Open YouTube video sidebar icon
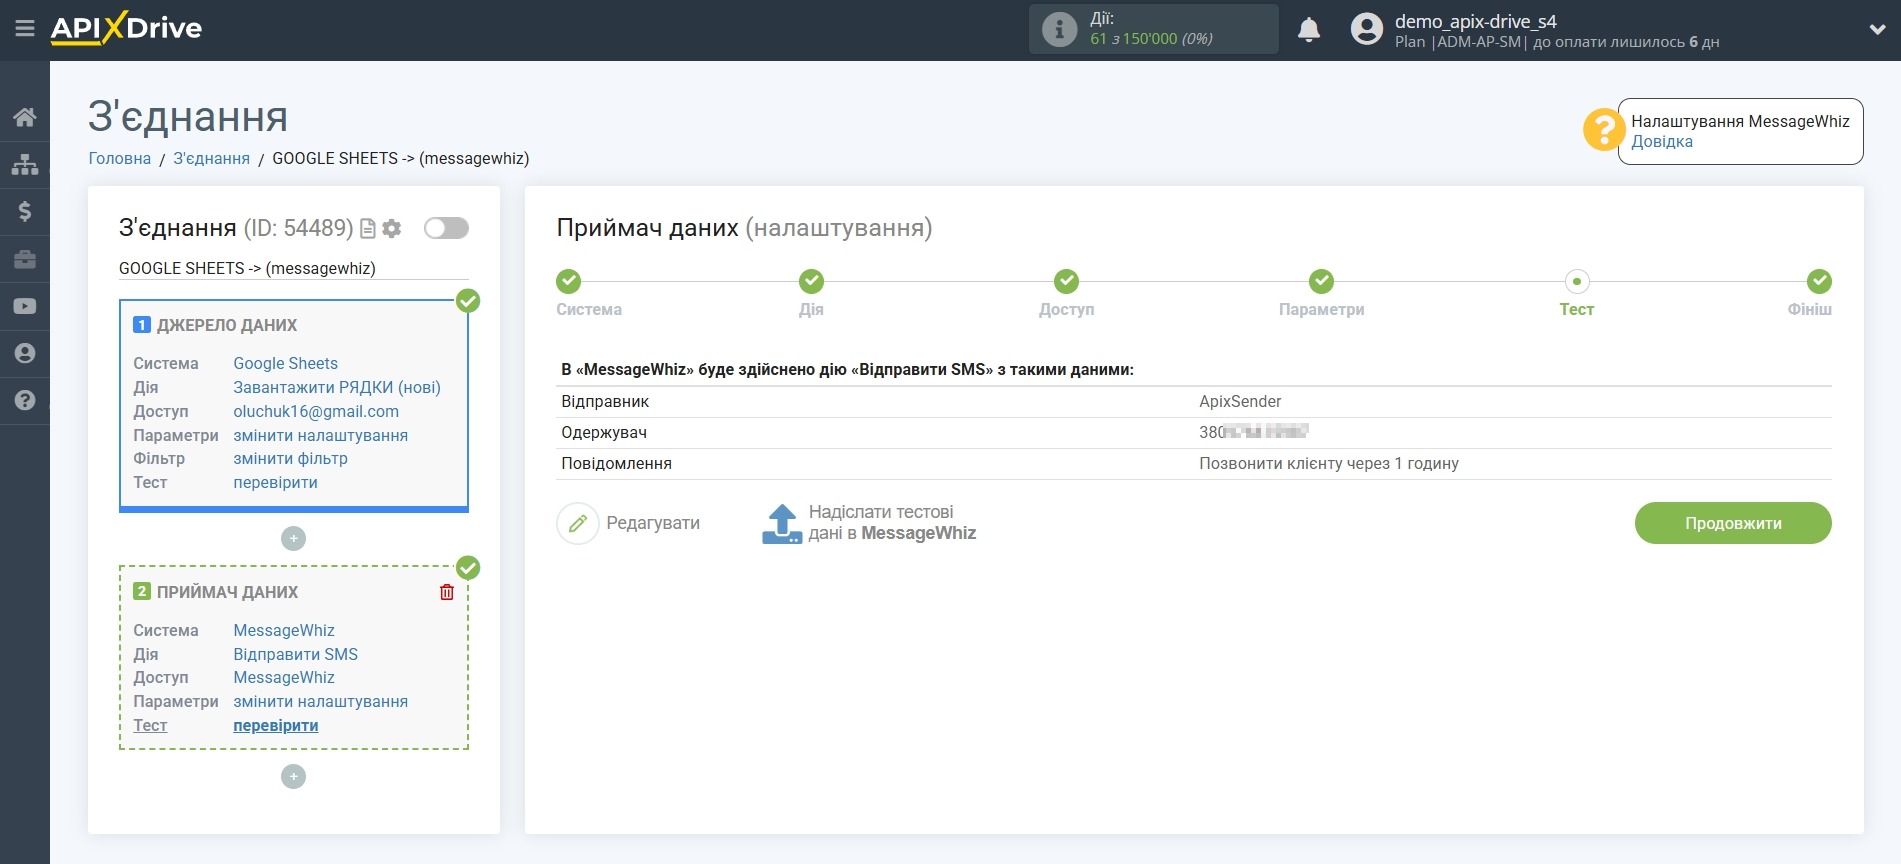 click(x=25, y=306)
